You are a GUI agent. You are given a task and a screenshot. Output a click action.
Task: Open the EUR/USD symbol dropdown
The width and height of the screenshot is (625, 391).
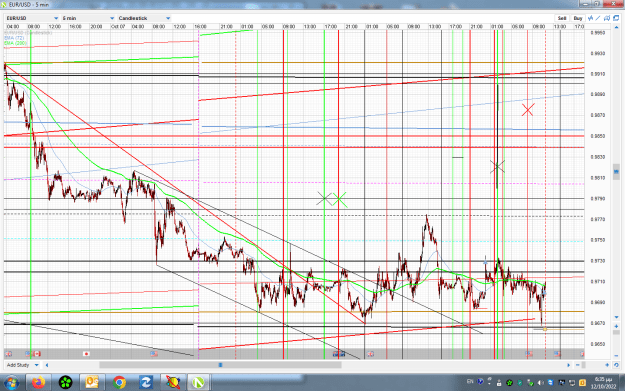point(32,18)
